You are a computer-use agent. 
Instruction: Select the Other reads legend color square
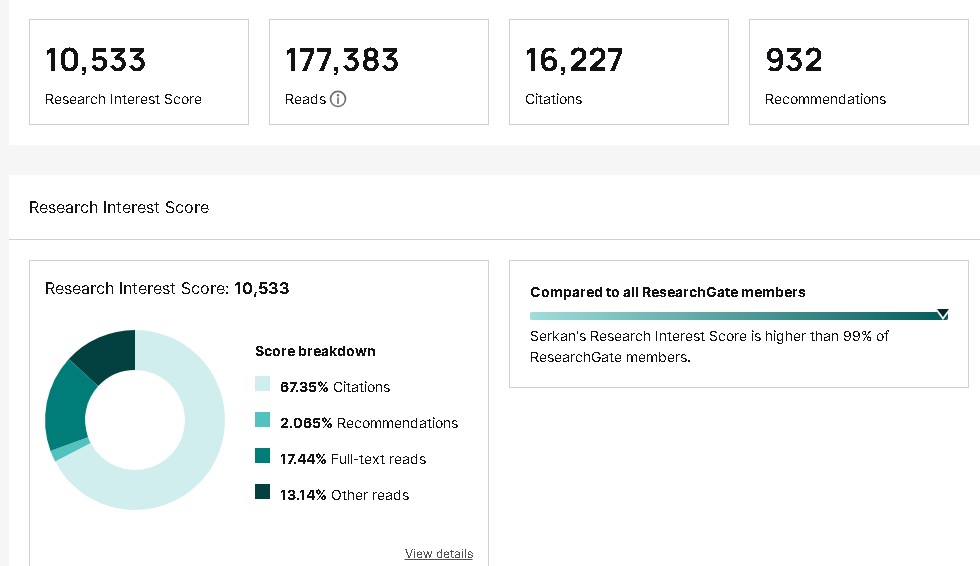click(x=263, y=495)
